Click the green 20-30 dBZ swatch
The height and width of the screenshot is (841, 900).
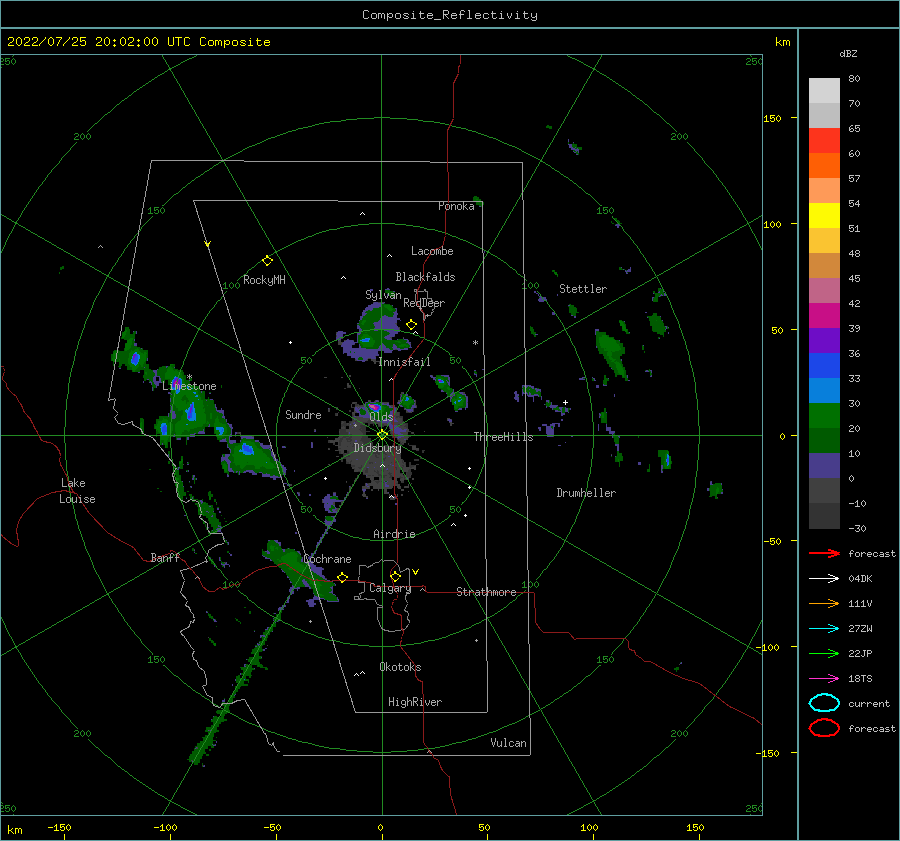[824, 416]
